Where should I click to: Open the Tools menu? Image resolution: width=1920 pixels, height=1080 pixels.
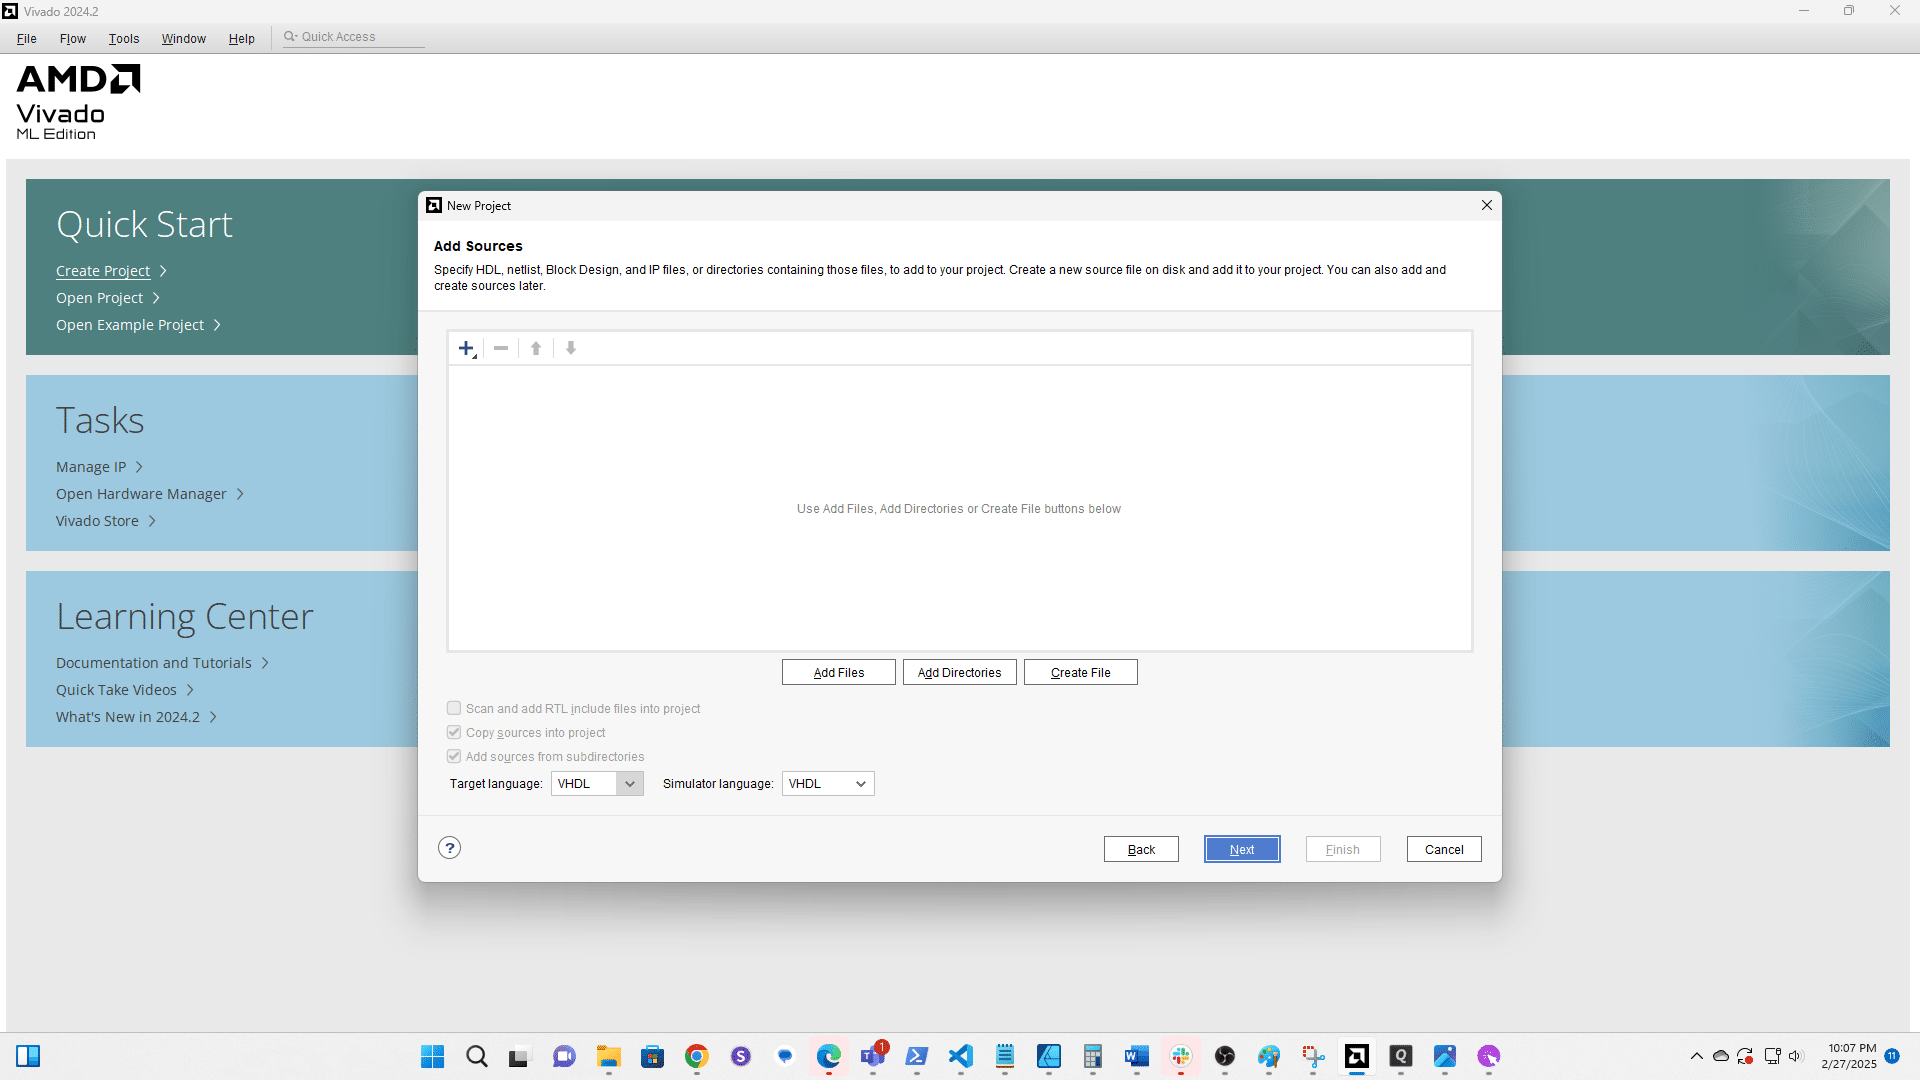pyautogui.click(x=124, y=38)
